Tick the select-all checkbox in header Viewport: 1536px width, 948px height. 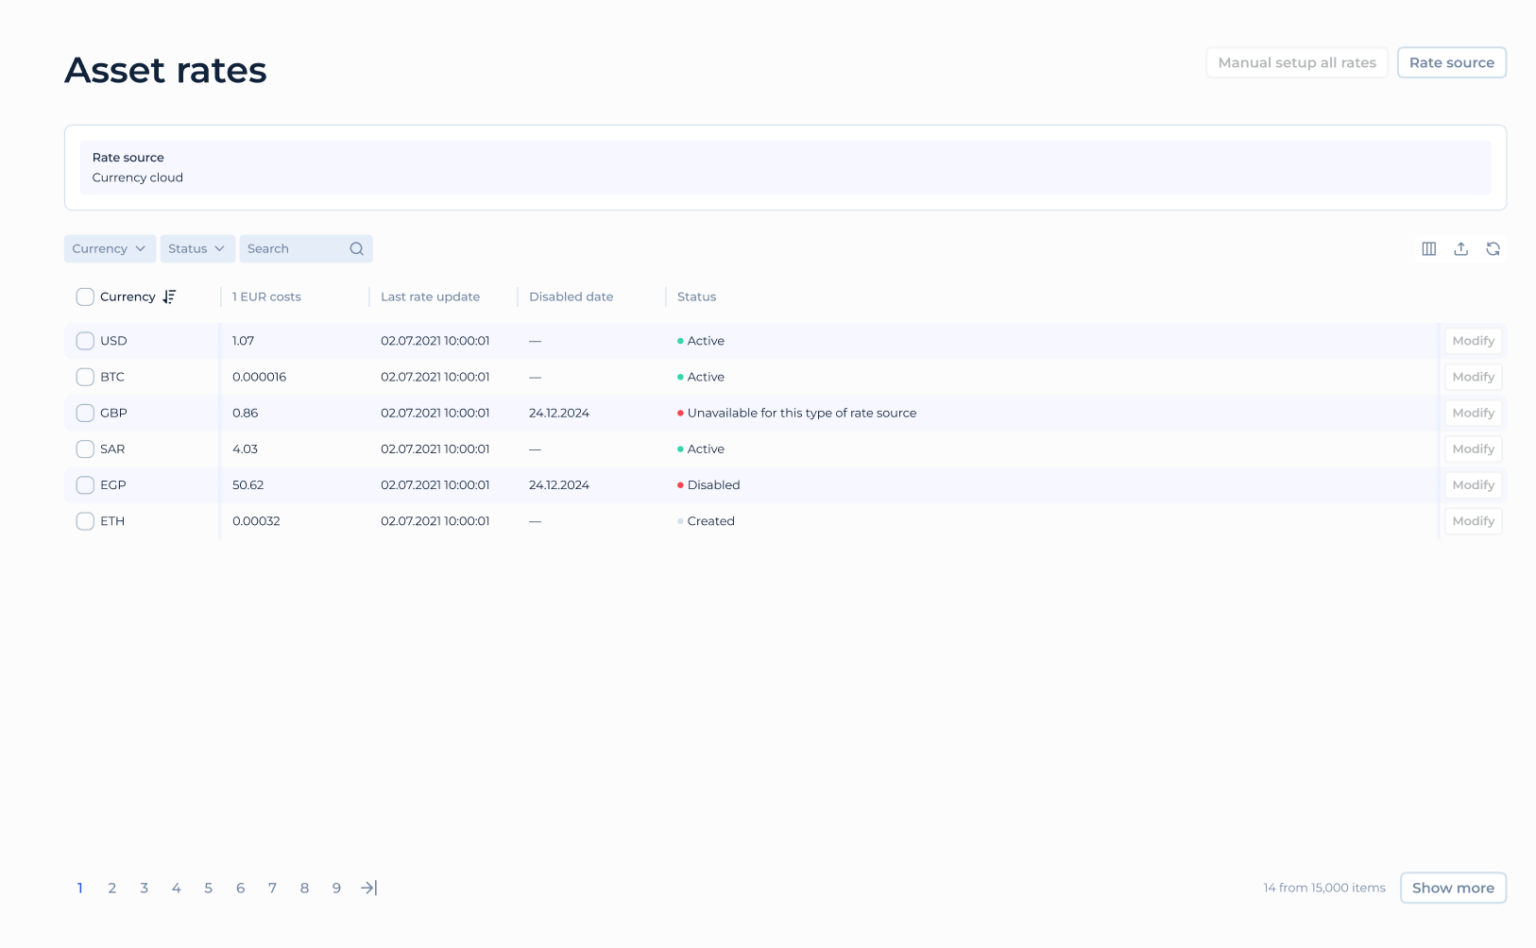85,296
